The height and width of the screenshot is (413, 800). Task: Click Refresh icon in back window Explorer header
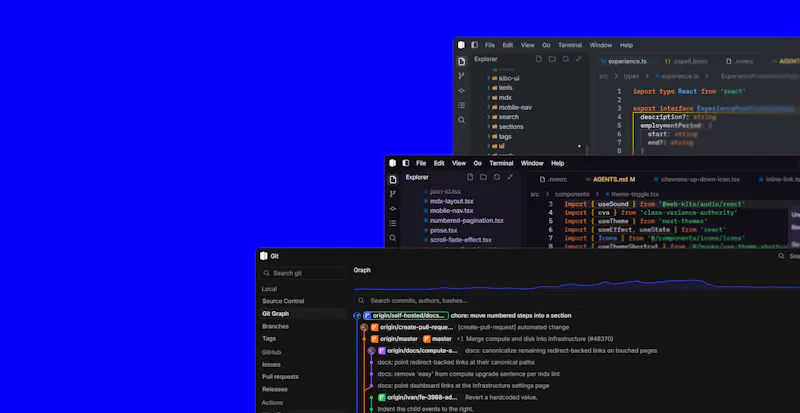(x=565, y=59)
